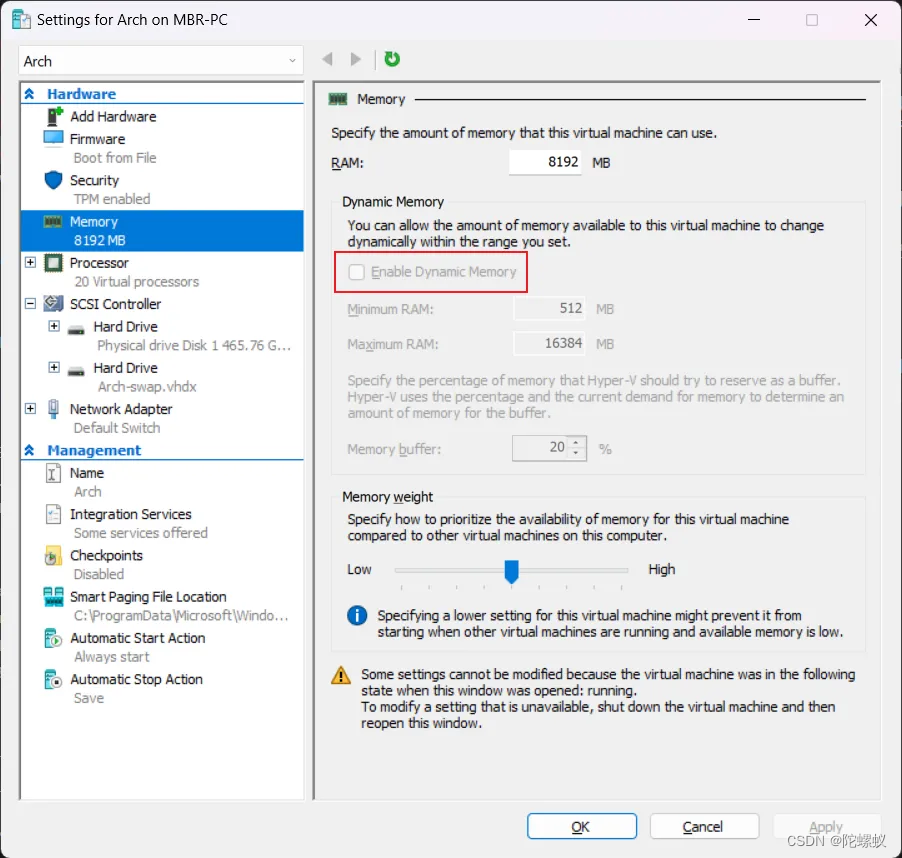Click the settings window title bar icon
The image size is (902, 858).
[21, 20]
